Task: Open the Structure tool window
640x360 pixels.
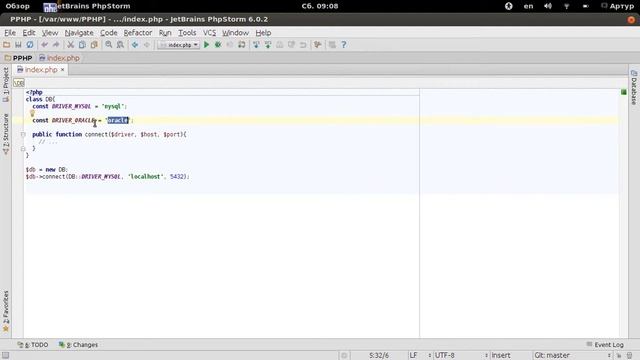Action: tap(6, 134)
